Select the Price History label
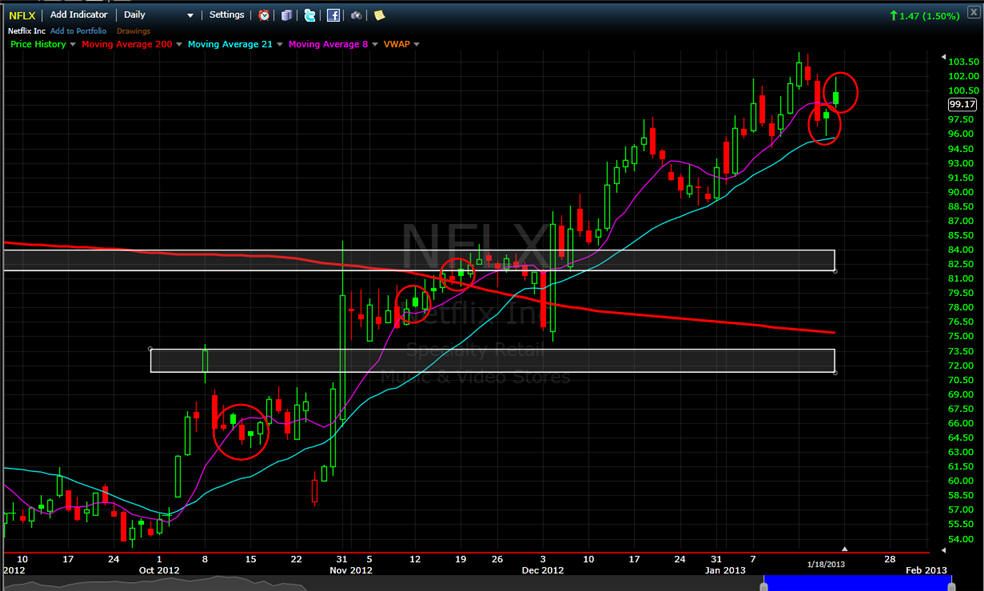The height and width of the screenshot is (591, 984). tap(38, 44)
